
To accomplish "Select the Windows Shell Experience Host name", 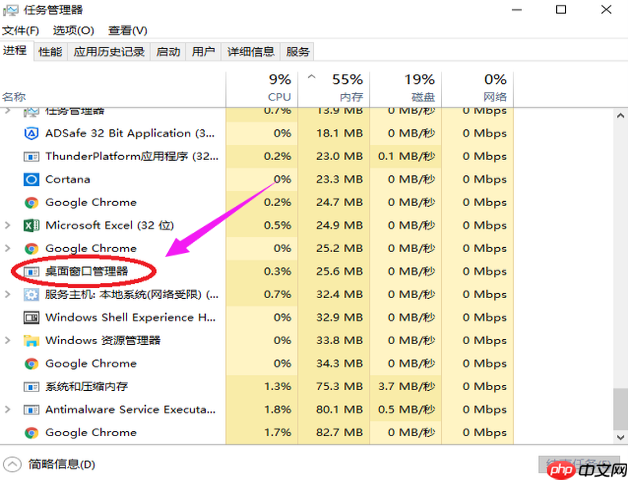I will [x=131, y=318].
